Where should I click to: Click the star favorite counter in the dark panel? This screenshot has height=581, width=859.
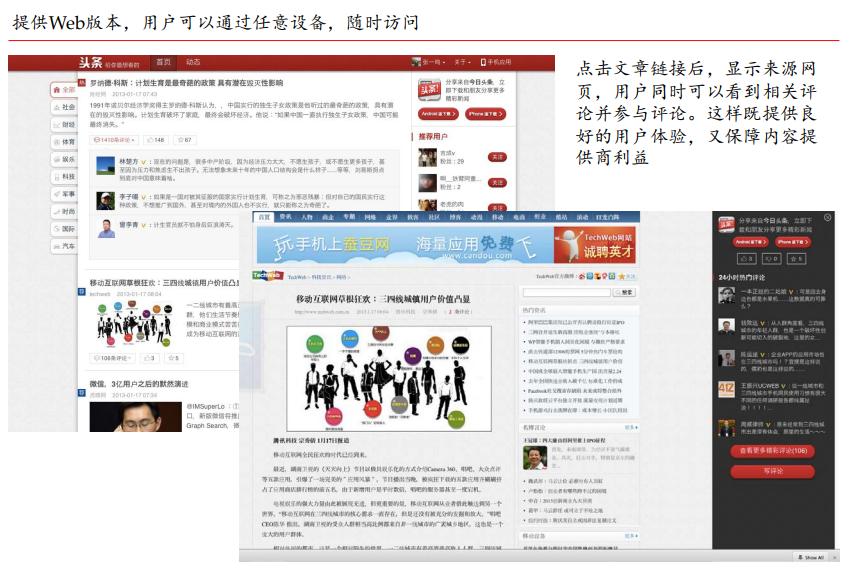point(797,258)
